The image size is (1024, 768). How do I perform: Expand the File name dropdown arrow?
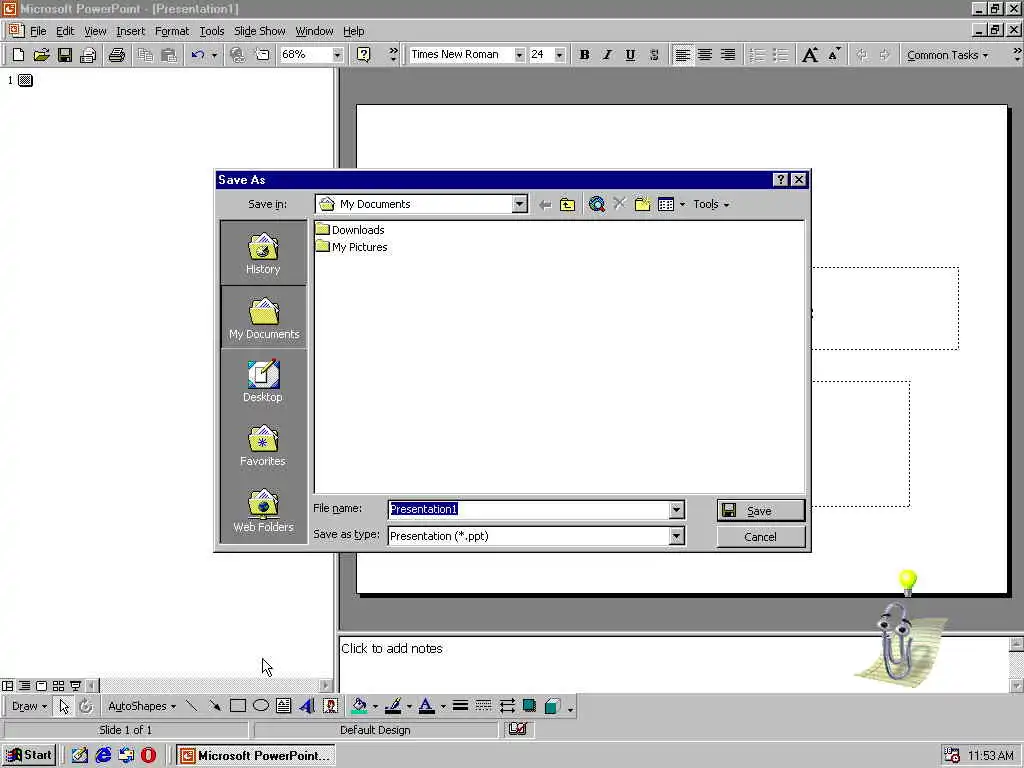point(677,509)
